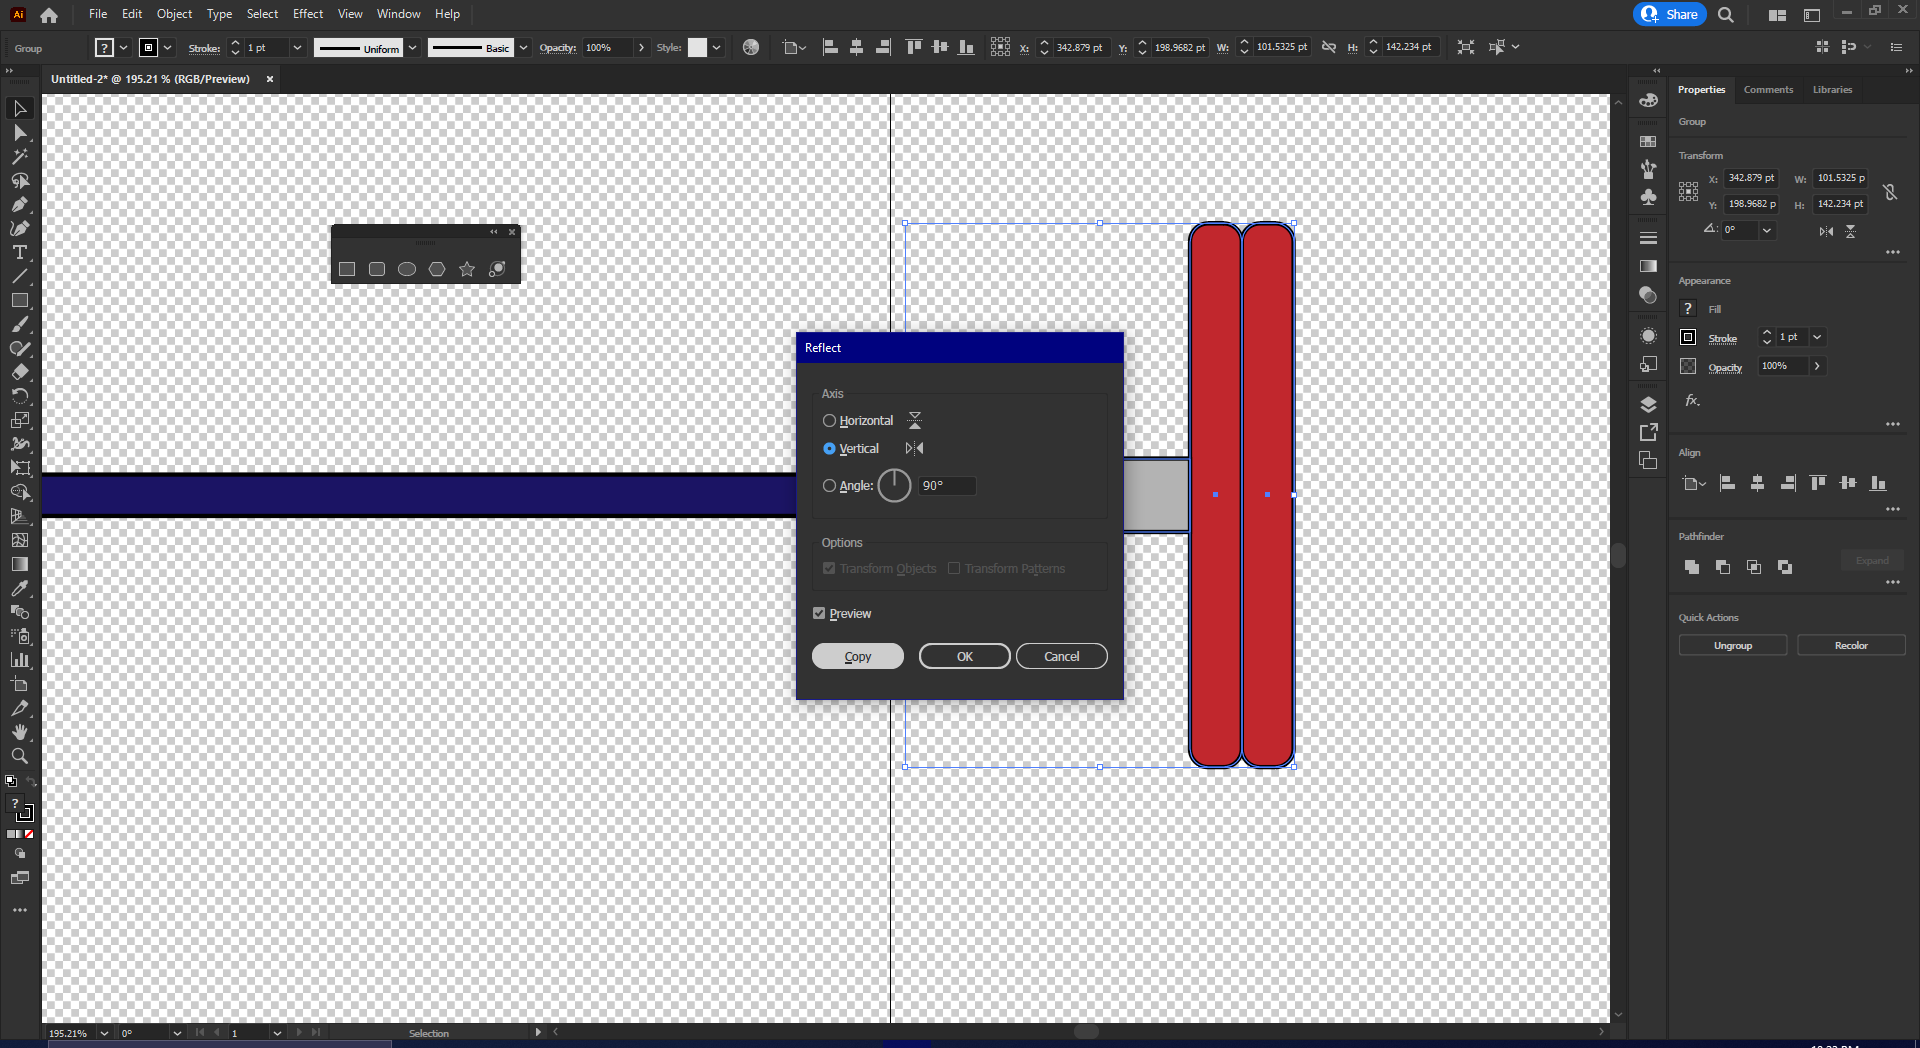This screenshot has width=1920, height=1048.
Task: Switch to the Libraries tab
Action: tap(1831, 89)
